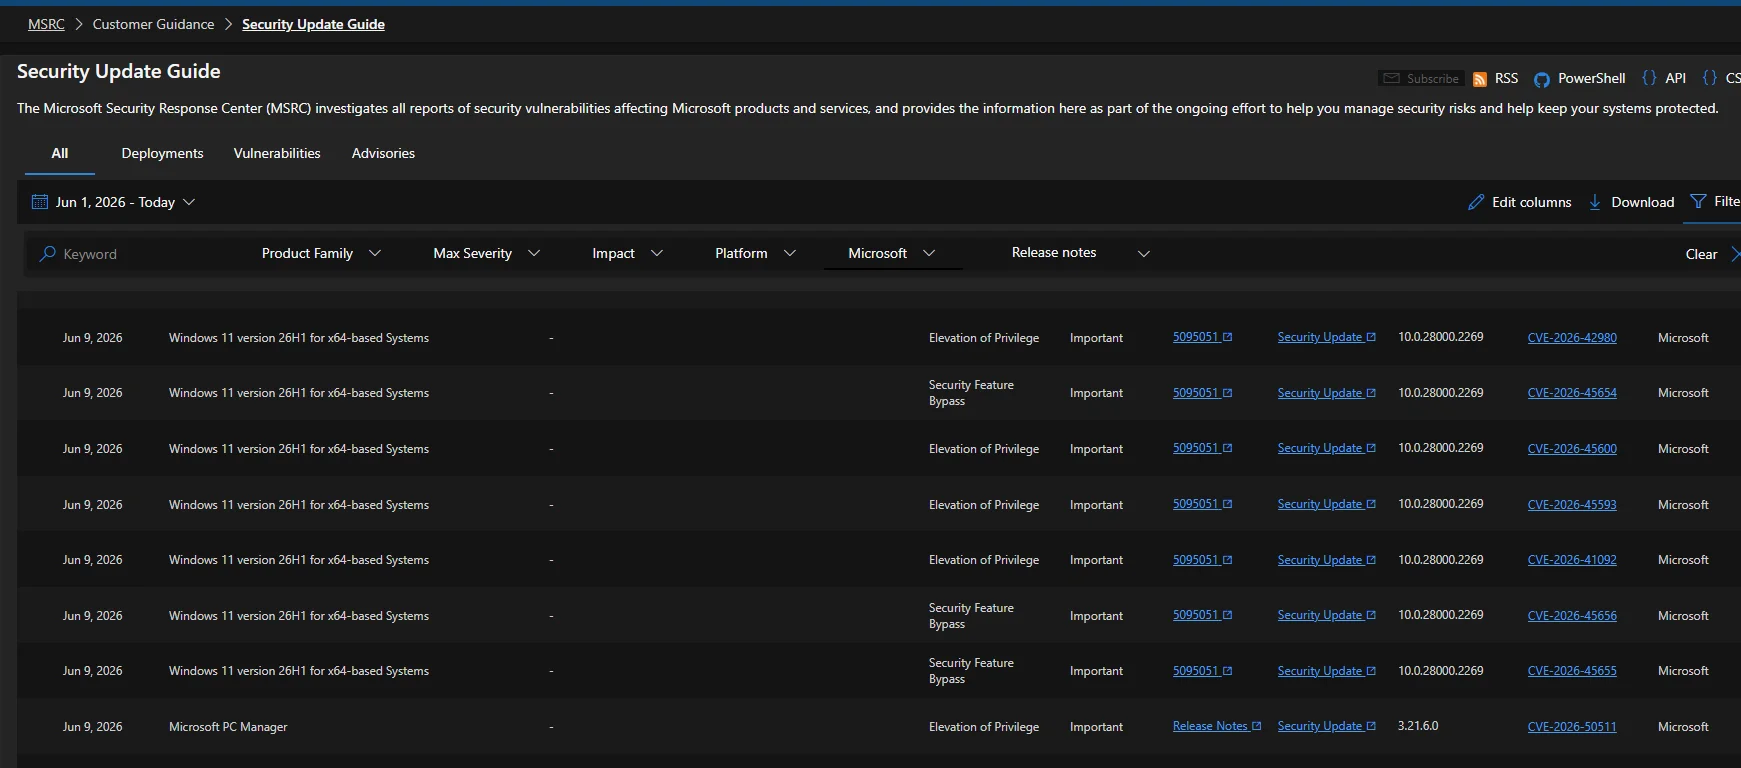Click 5095051 external icon in CVE-2026-45600 row
Screen dimensions: 1741x768
(1228, 448)
